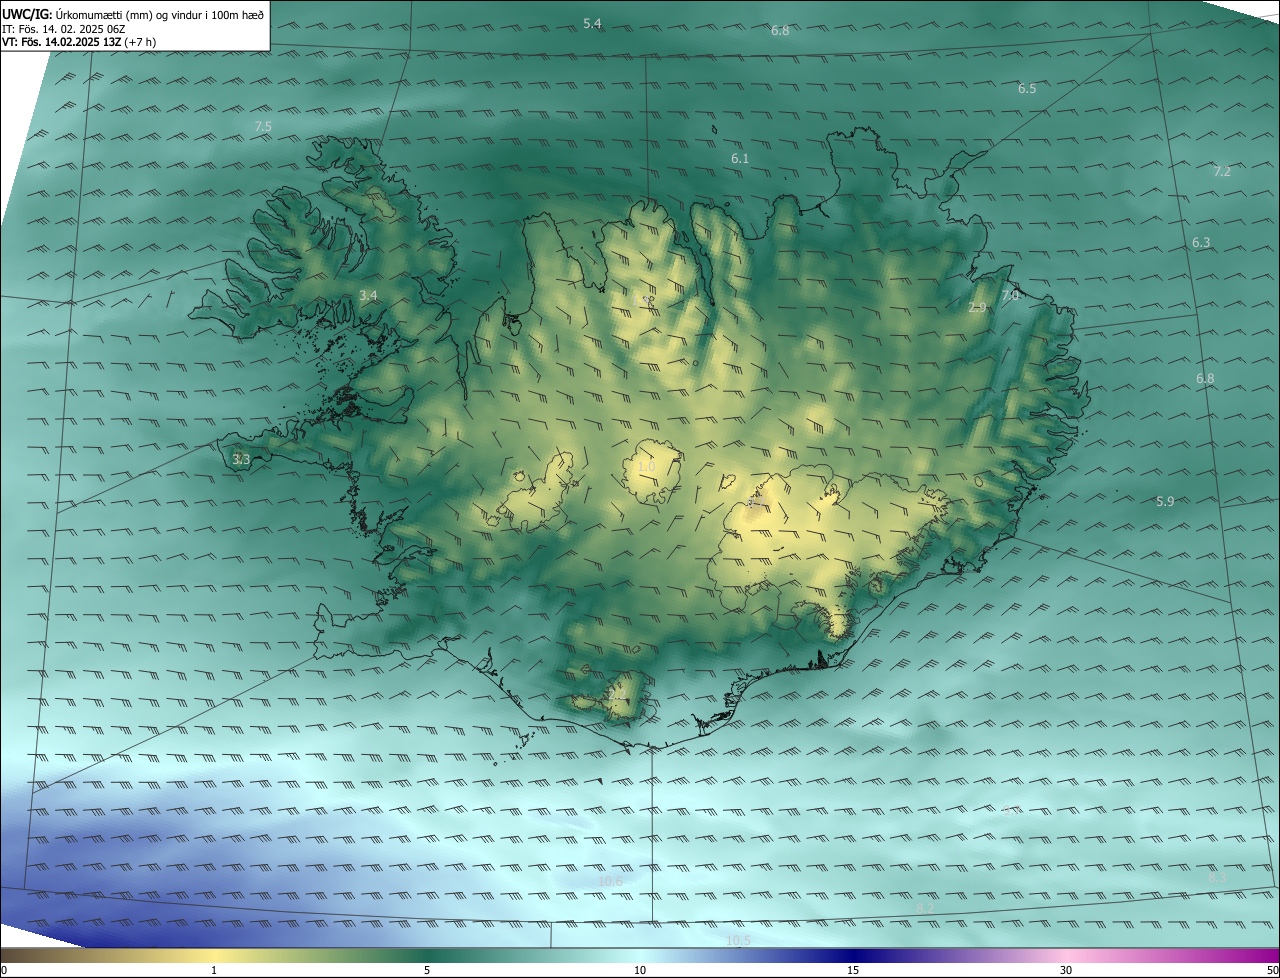This screenshot has height=978, width=1280.
Task: Click the 10.5 value label above the color scale
Action: point(738,941)
